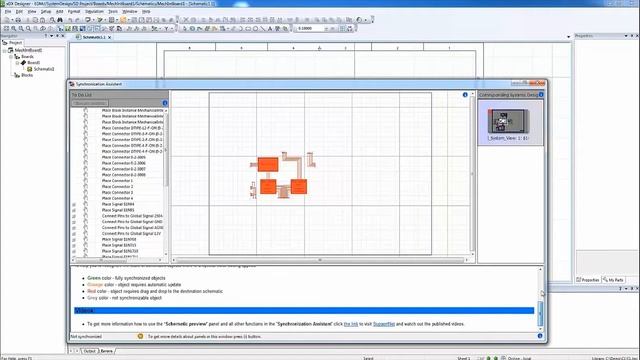This screenshot has height=360, width=640.
Task: Select the Rectangle drawing tool
Action: point(248,29)
